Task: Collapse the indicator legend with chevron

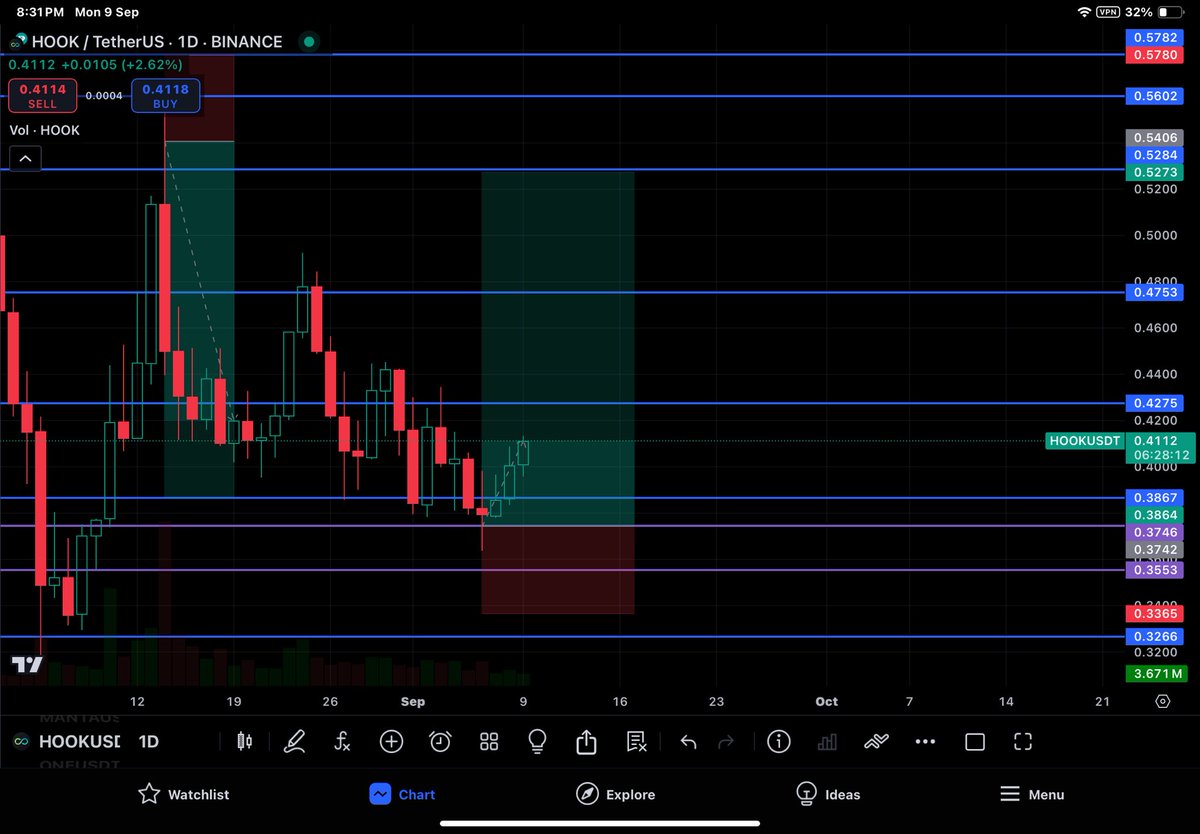Action: (x=25, y=157)
